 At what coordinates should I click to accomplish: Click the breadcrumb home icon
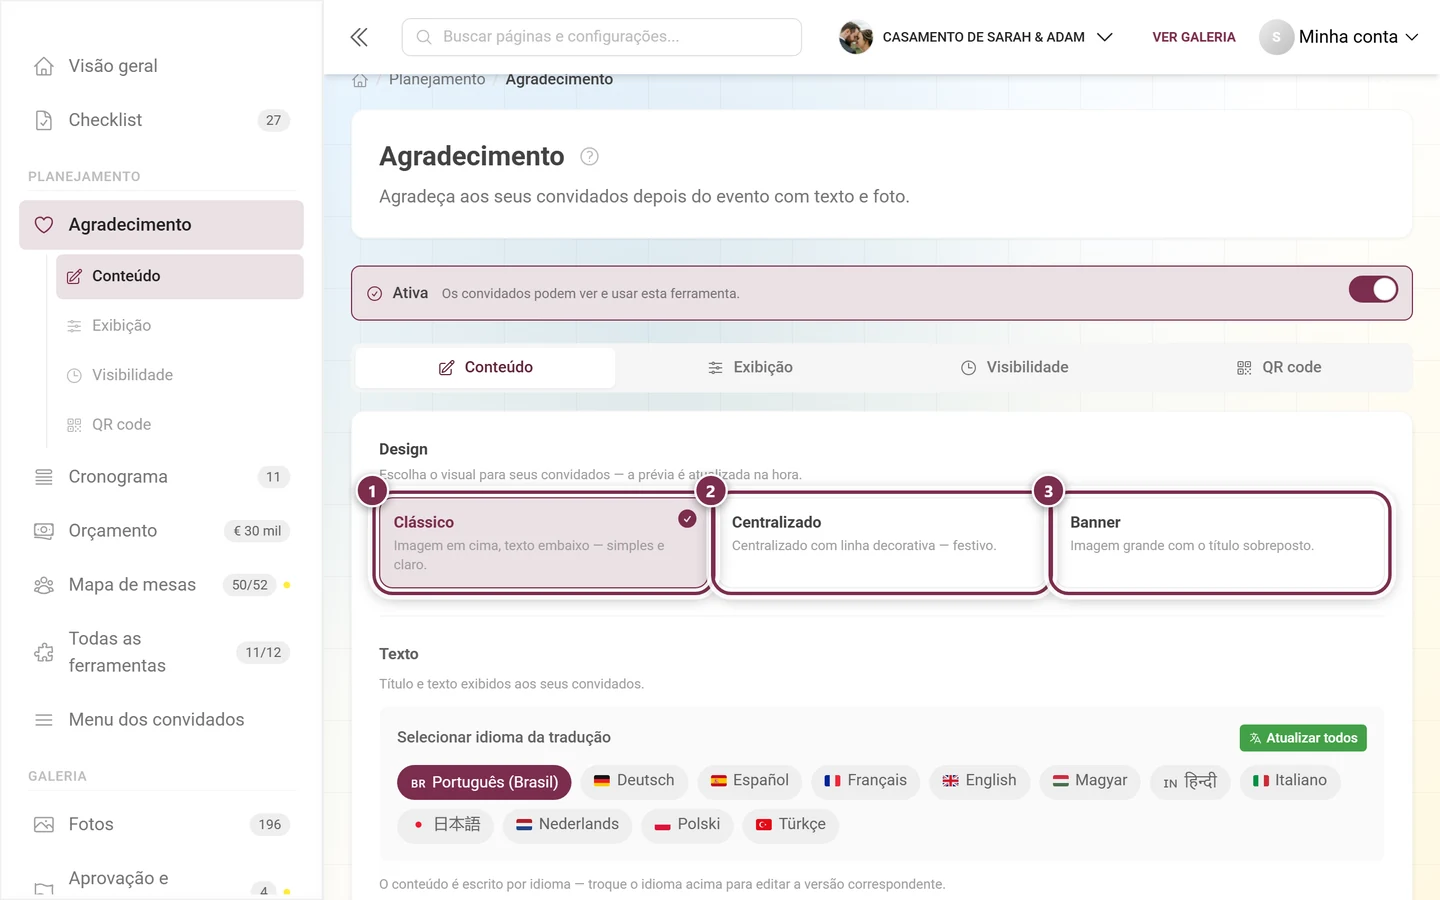click(360, 80)
